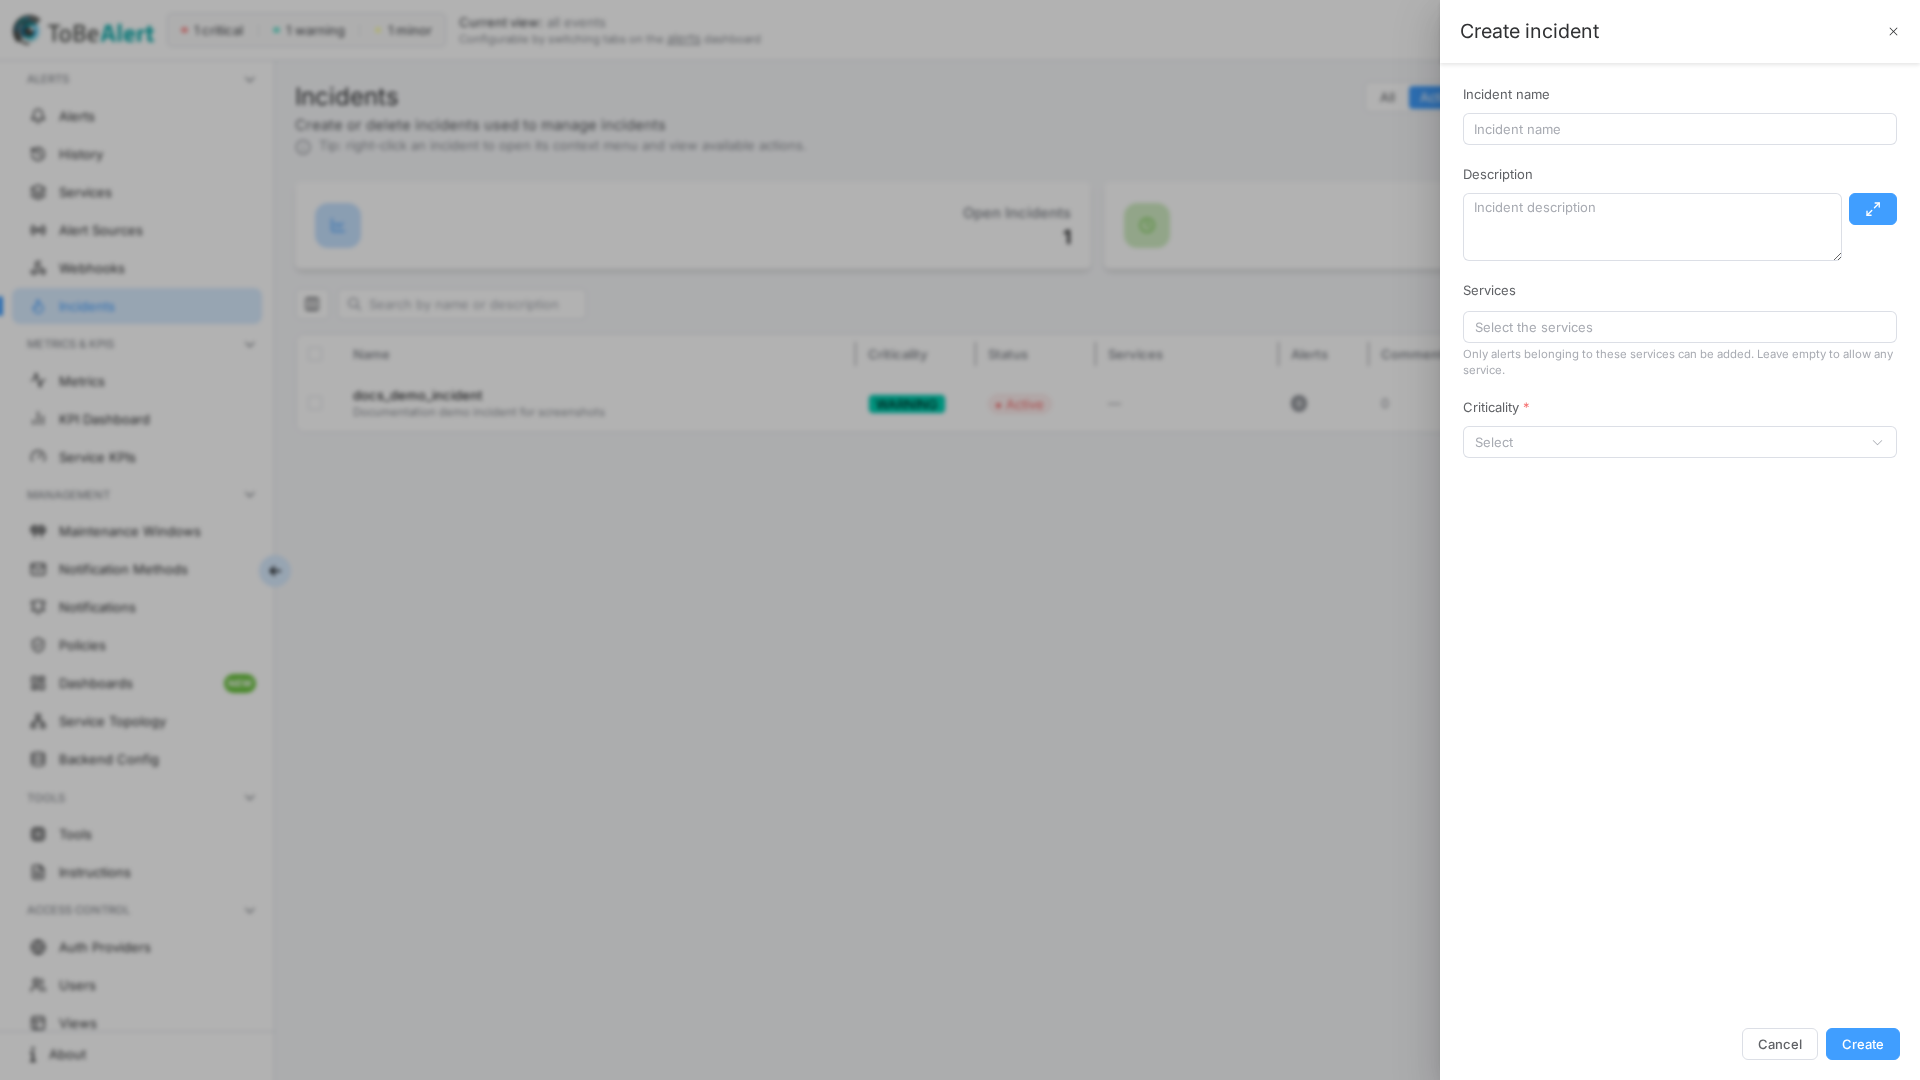1920x1080 pixels.
Task: Click the Cancel button
Action: pyautogui.click(x=1779, y=1044)
